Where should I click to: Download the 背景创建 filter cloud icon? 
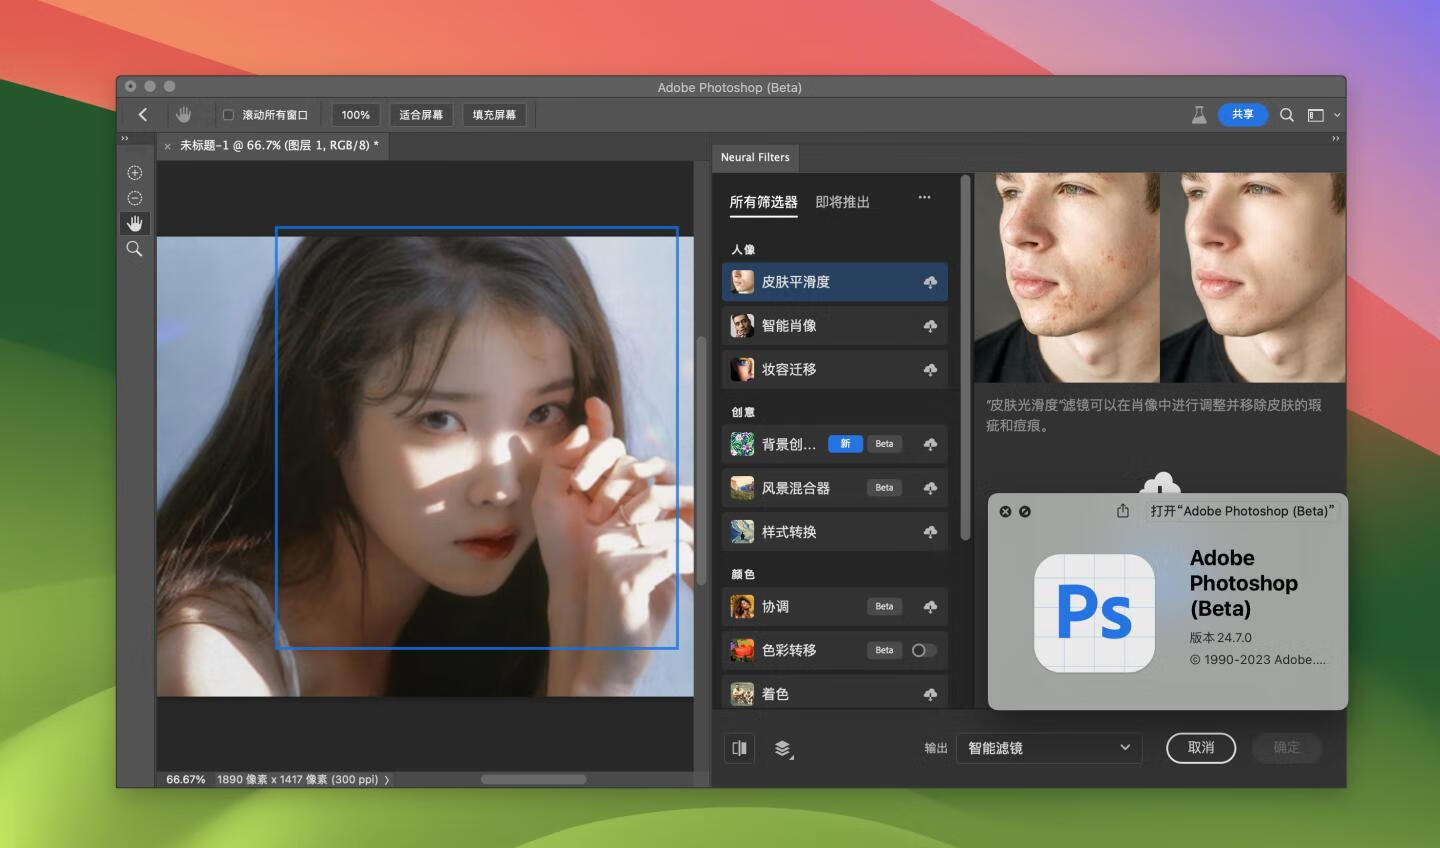coord(930,444)
